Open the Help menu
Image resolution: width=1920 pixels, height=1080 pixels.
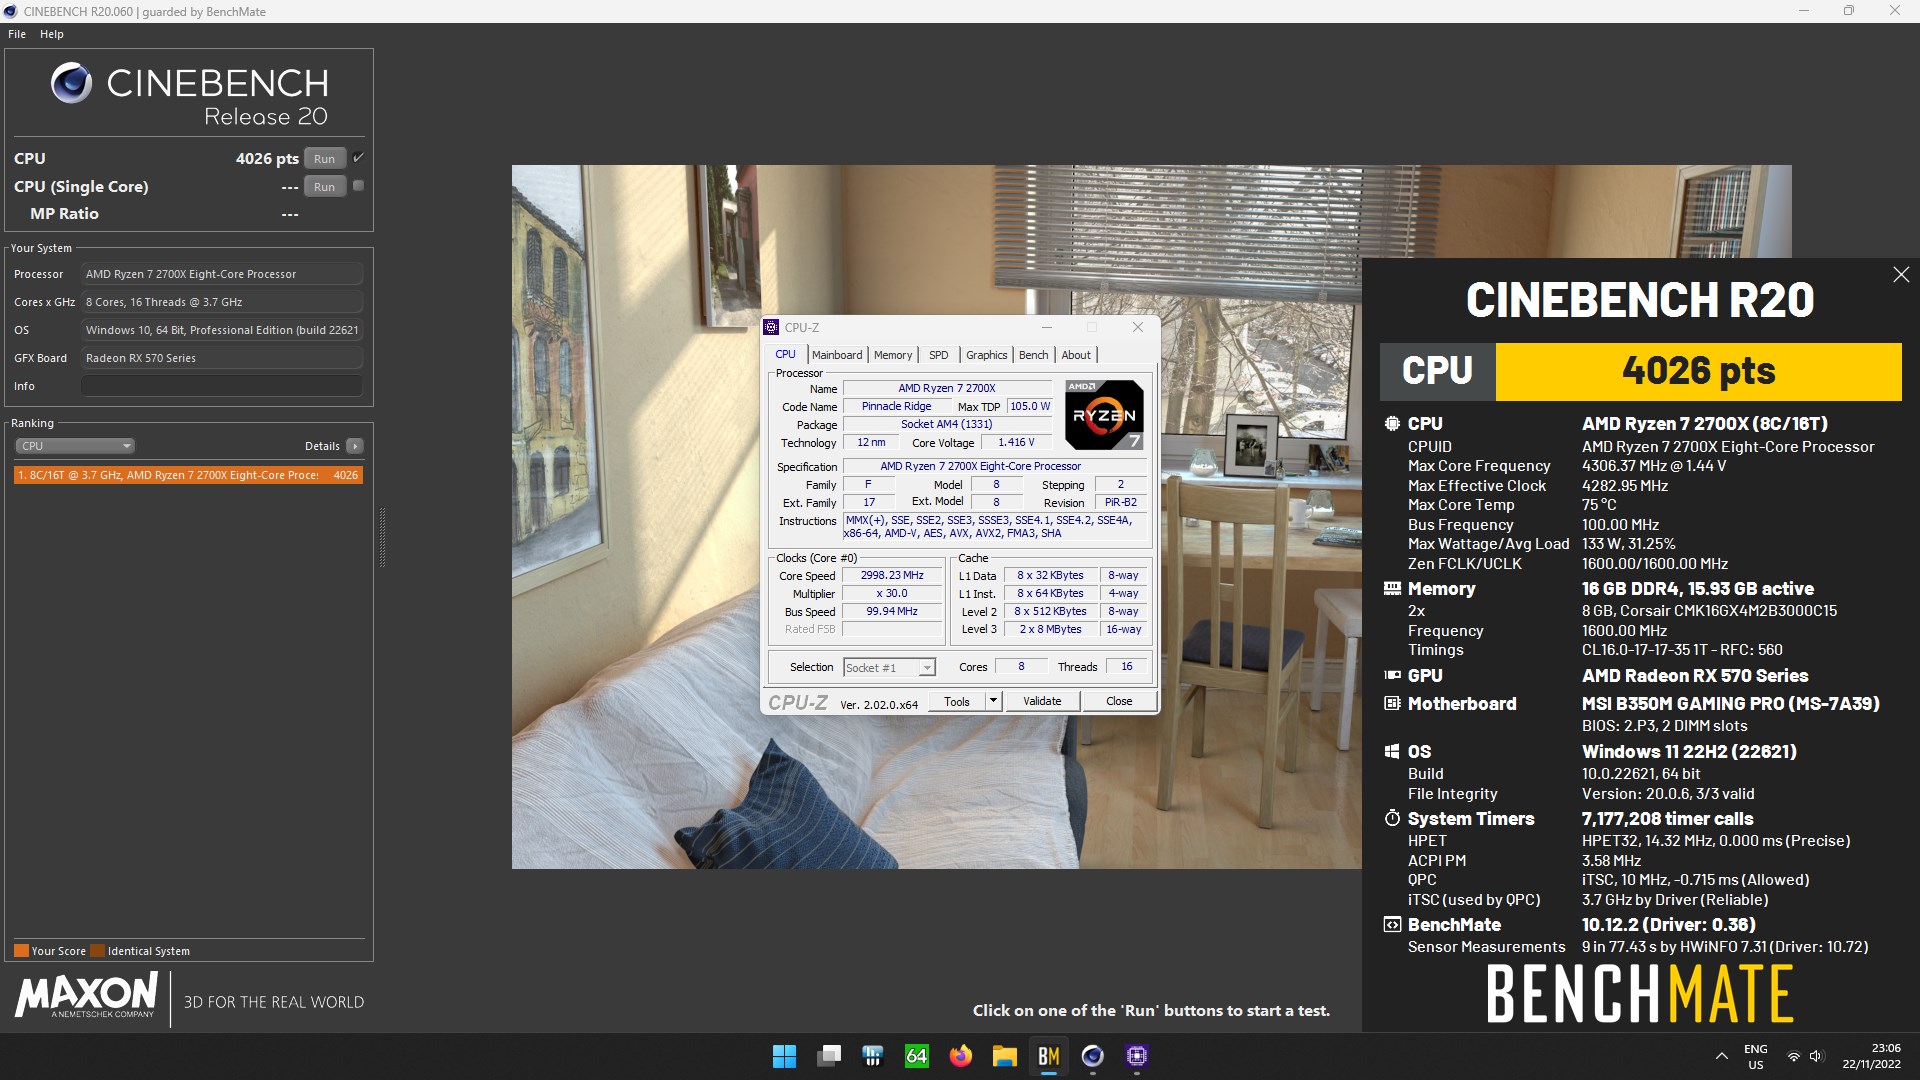tap(52, 34)
